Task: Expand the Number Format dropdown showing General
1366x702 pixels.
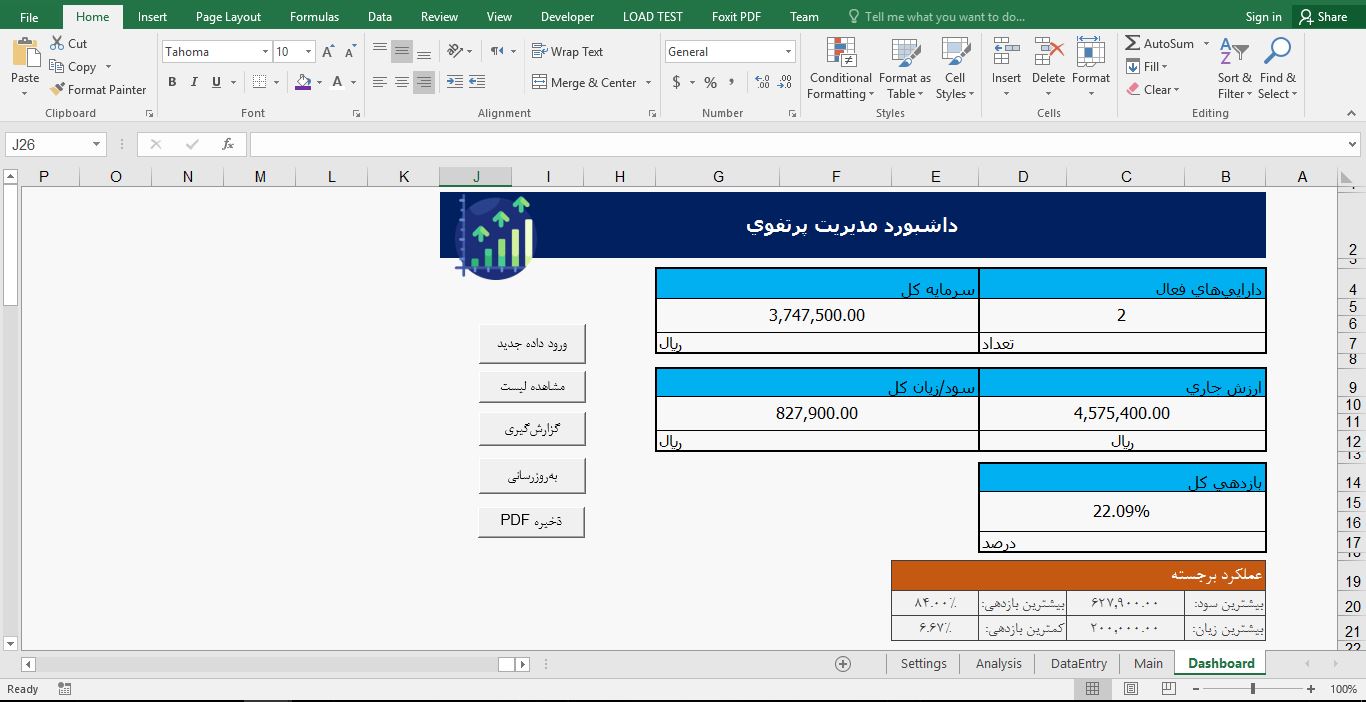Action: pos(789,51)
